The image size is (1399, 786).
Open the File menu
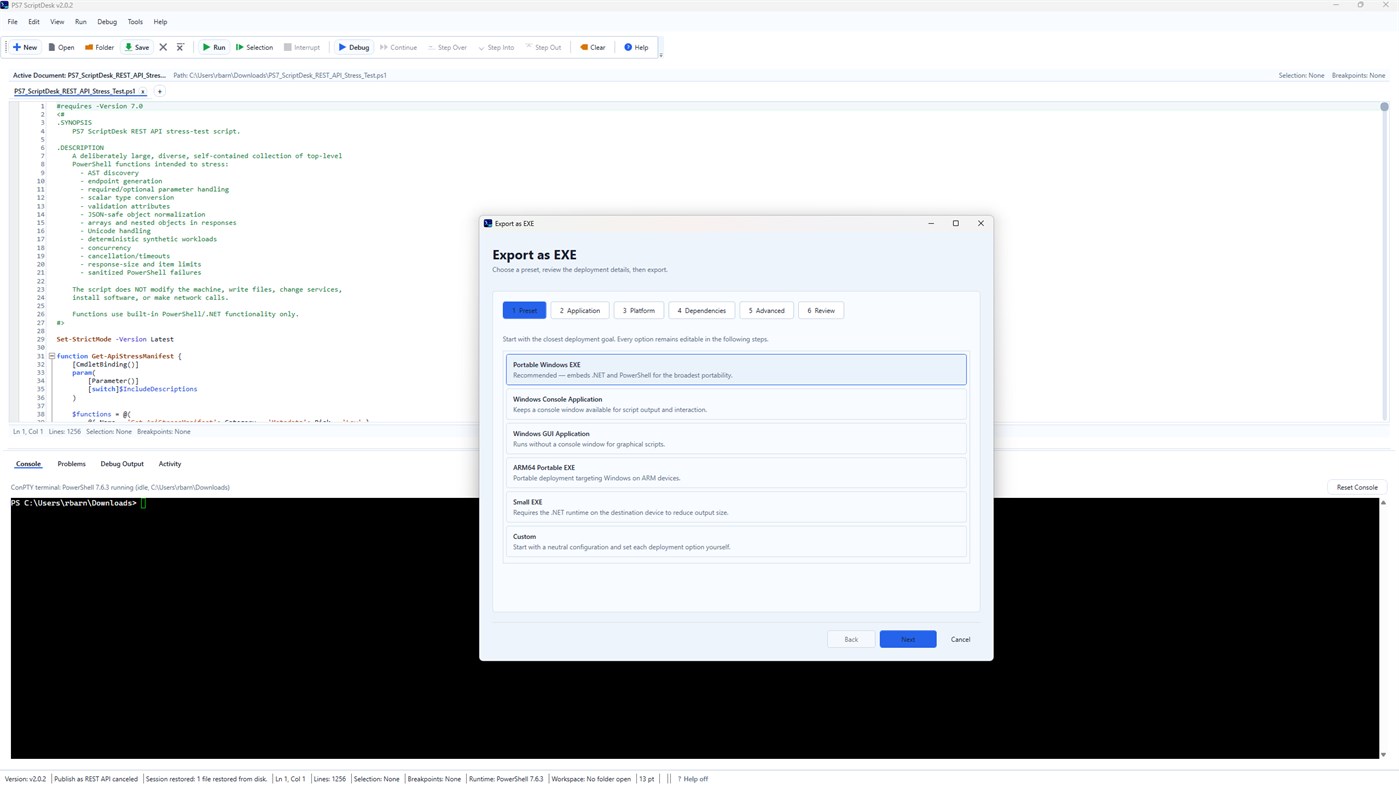[x=13, y=22]
